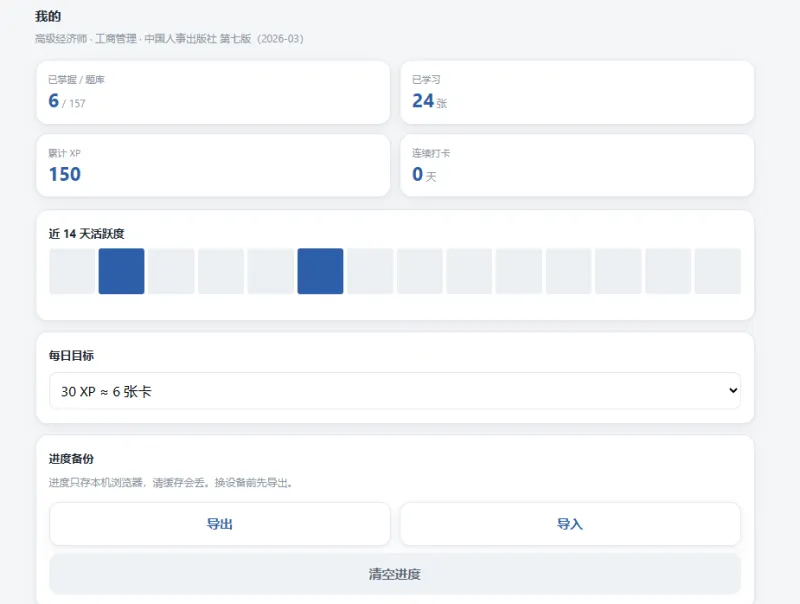Screen dimensions: 800x604
Task: Click the 高级经济师 subtitle text
Action: (x=169, y=39)
